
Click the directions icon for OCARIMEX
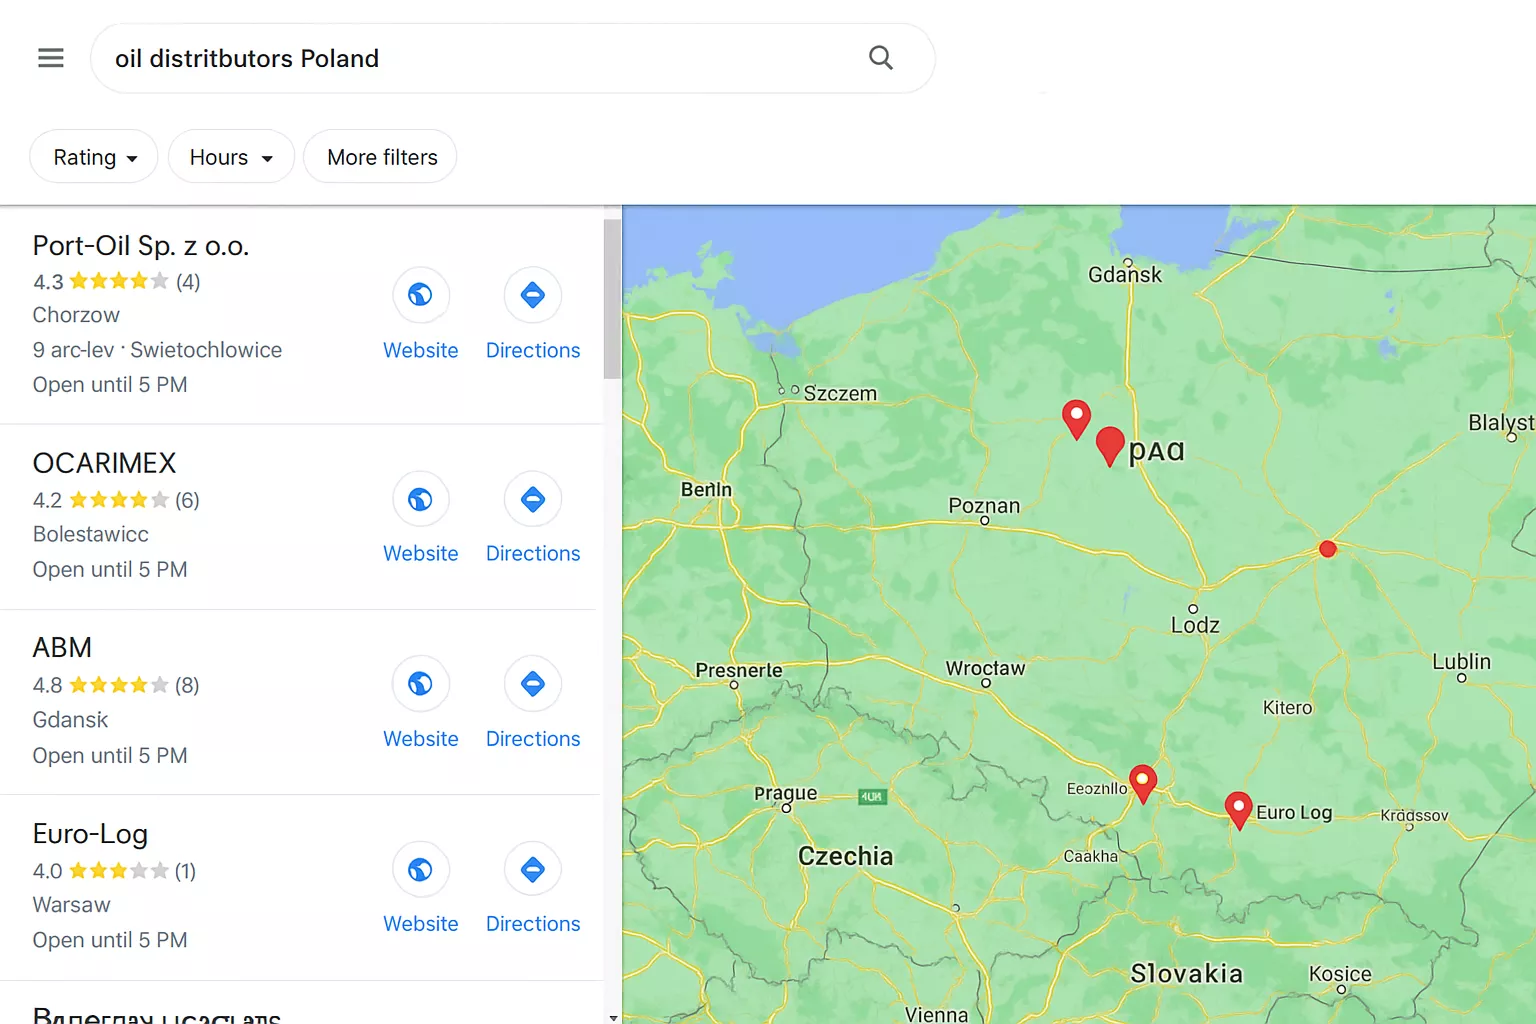532,499
